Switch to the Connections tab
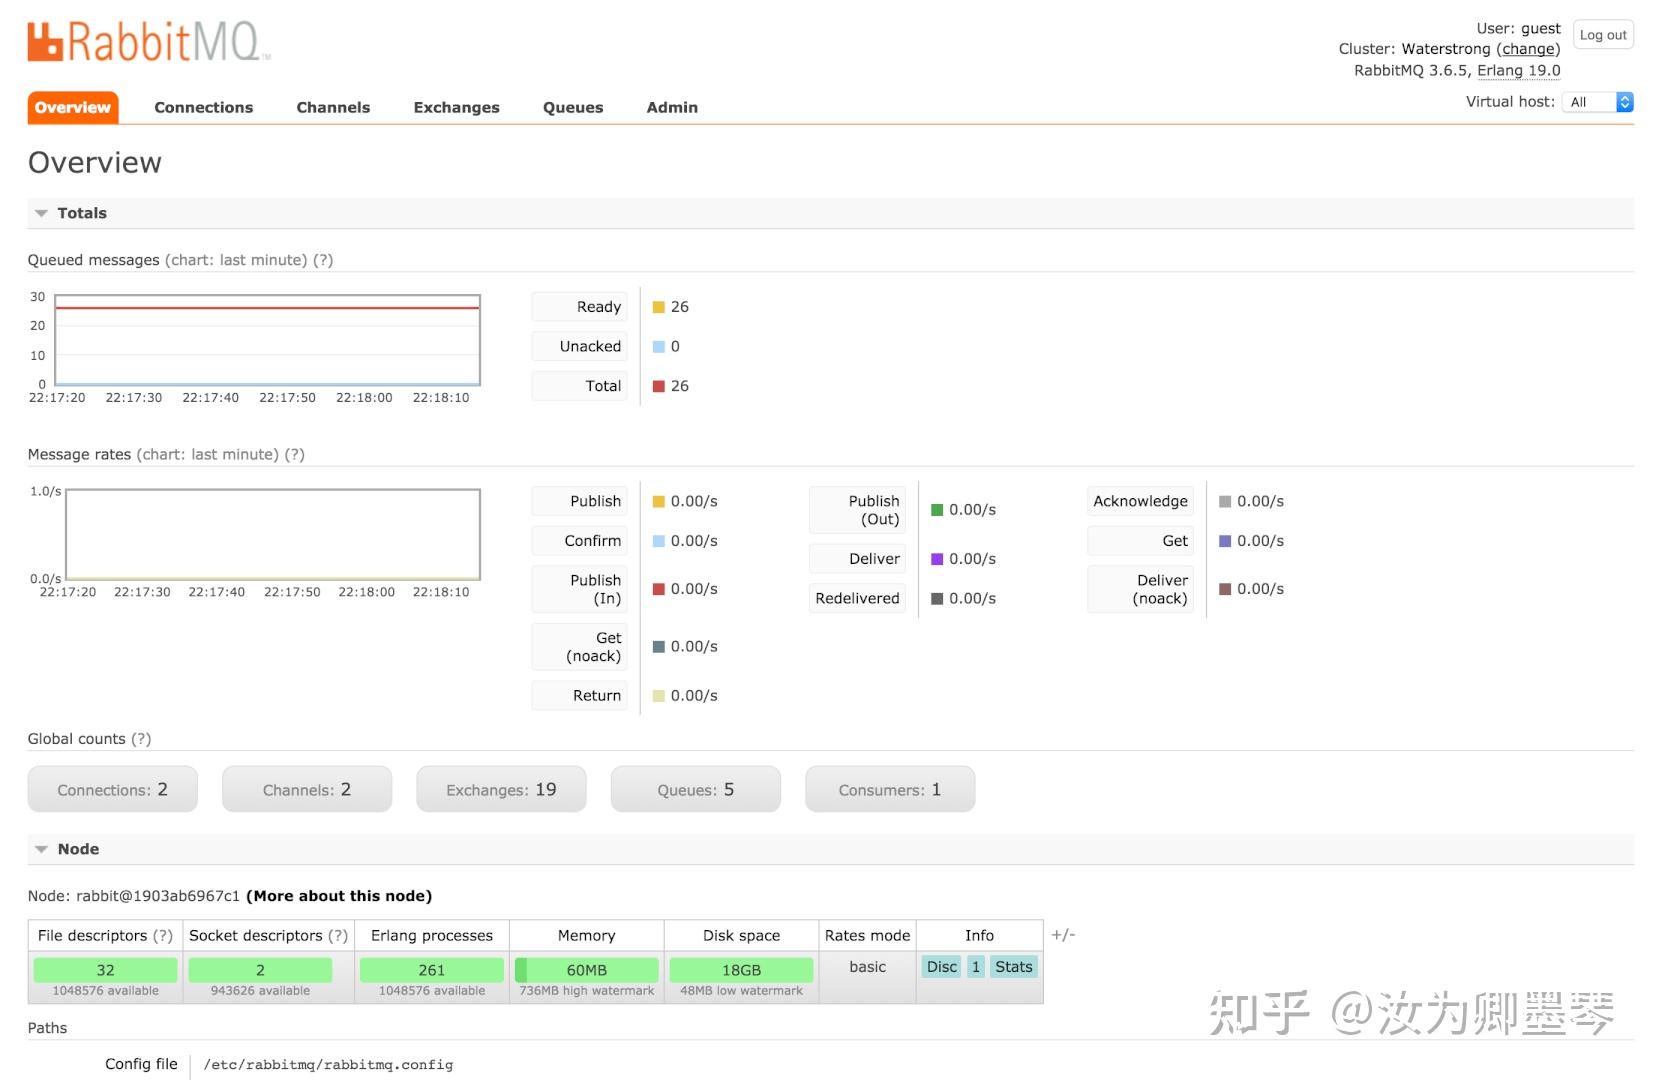Image resolution: width=1656 pixels, height=1080 pixels. 204,107
